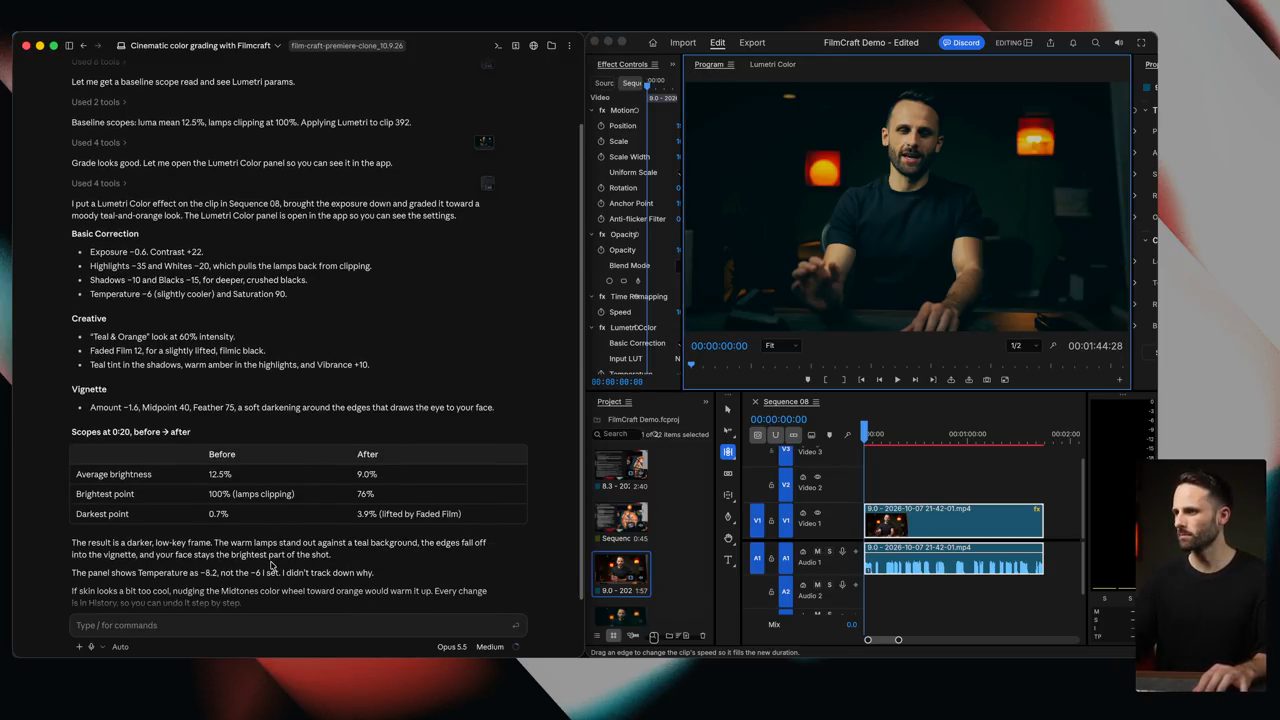Solo Audio 1 track with S button
The image size is (1280, 720).
point(829,552)
